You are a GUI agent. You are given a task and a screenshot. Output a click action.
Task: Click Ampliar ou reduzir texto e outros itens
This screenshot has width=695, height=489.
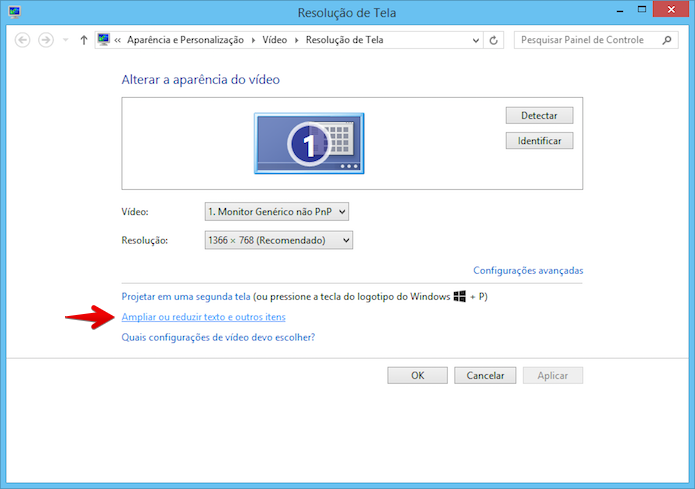(203, 317)
